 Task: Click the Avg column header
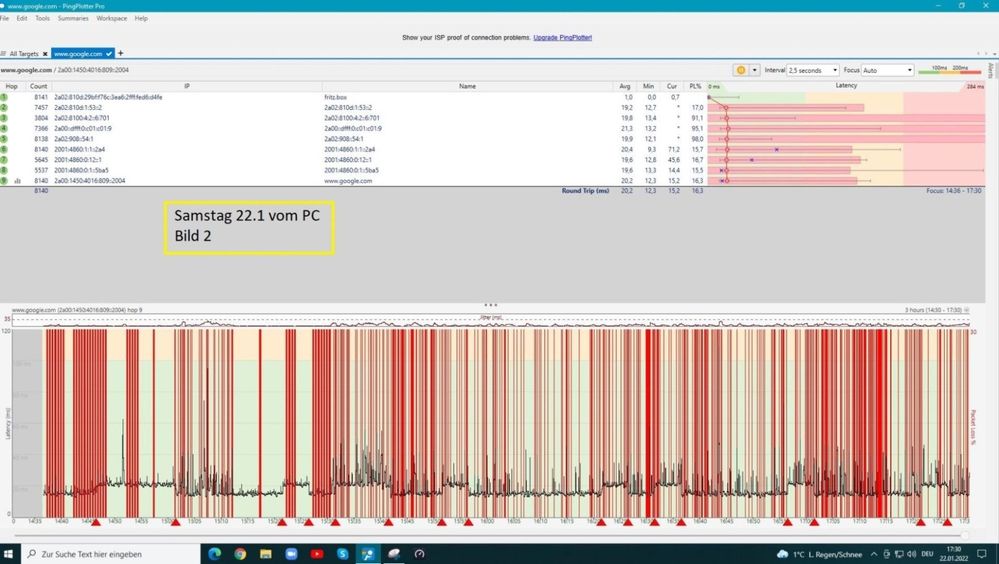tap(625, 86)
